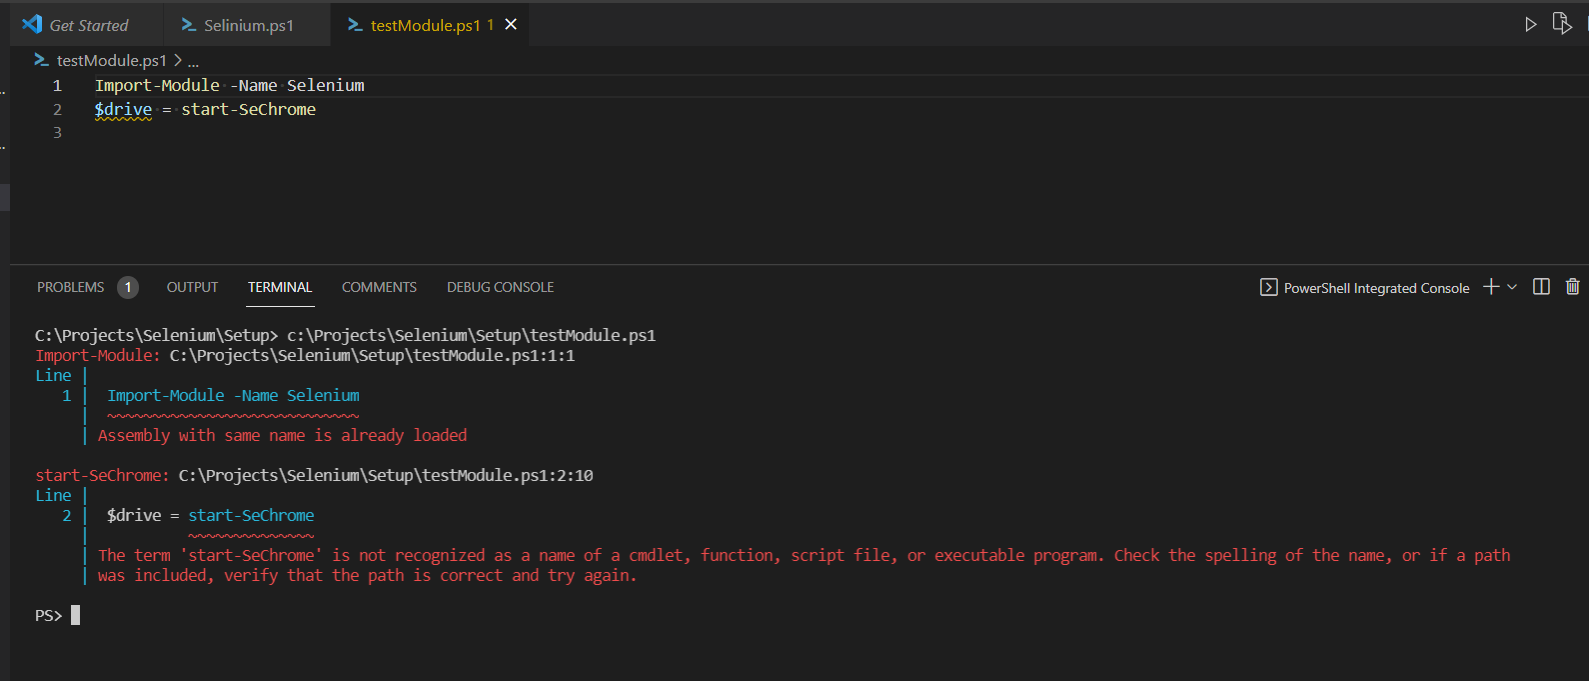Click the Import-Module code on line 1

click(x=157, y=86)
